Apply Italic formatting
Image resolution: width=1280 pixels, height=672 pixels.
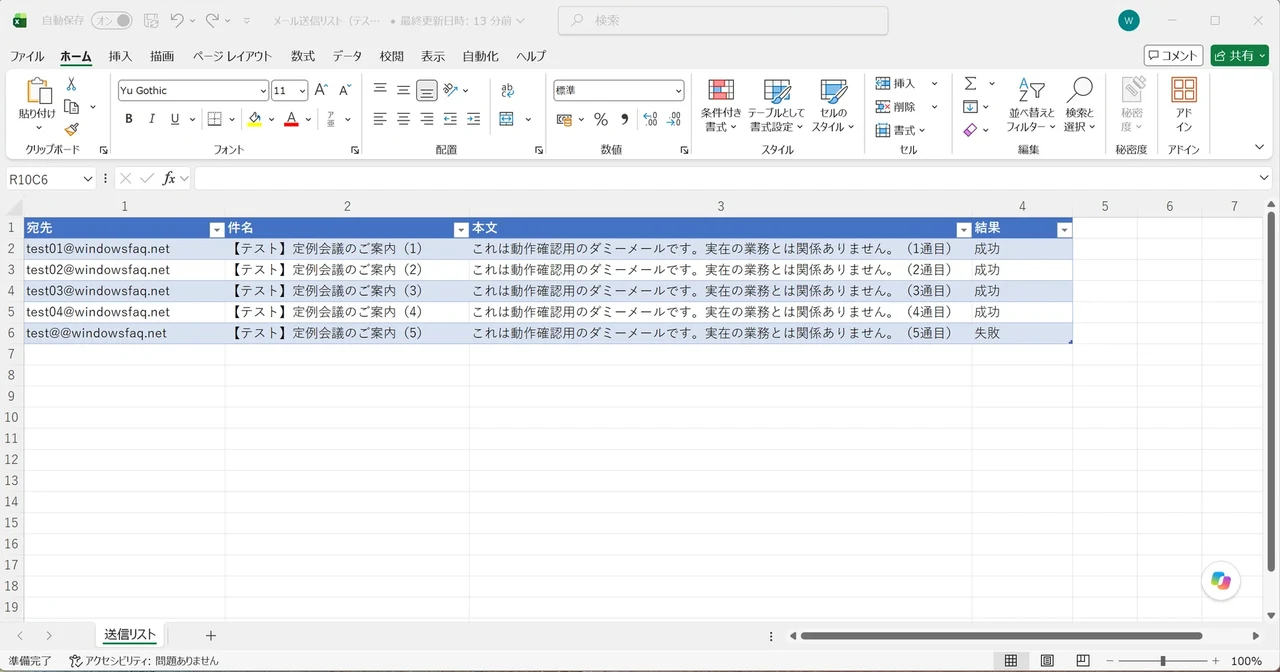point(152,119)
